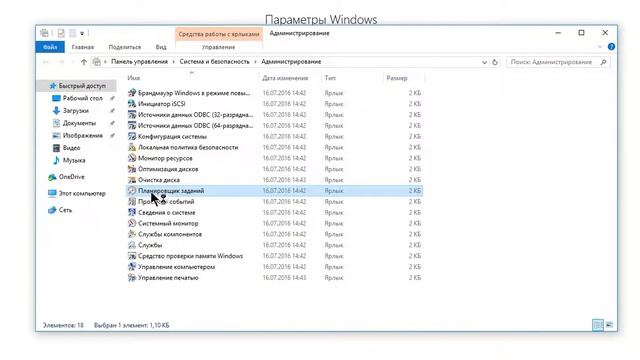Select the System Configuration shortcut icon
Screen dimensions: 640x360
(132, 136)
